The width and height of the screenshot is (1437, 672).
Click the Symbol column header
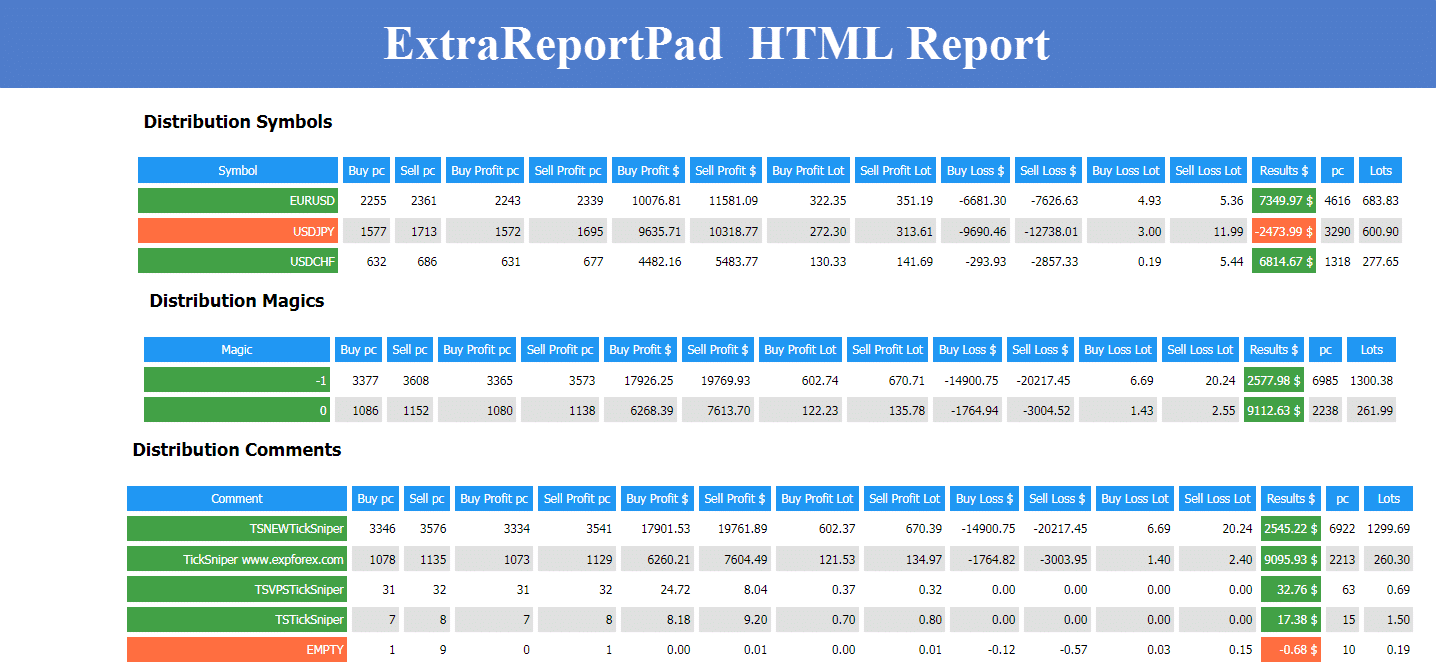tap(238, 171)
